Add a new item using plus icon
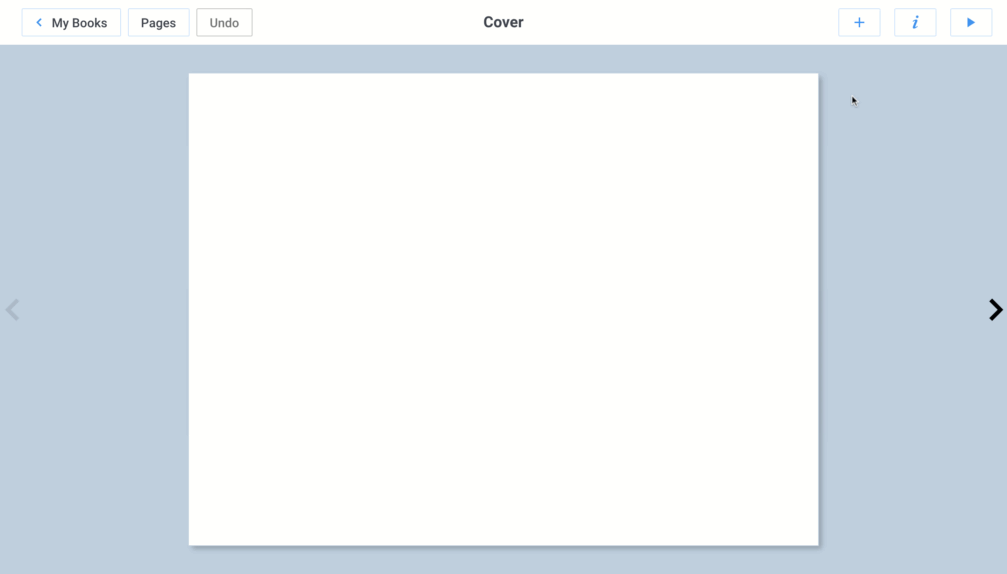 [x=859, y=22]
